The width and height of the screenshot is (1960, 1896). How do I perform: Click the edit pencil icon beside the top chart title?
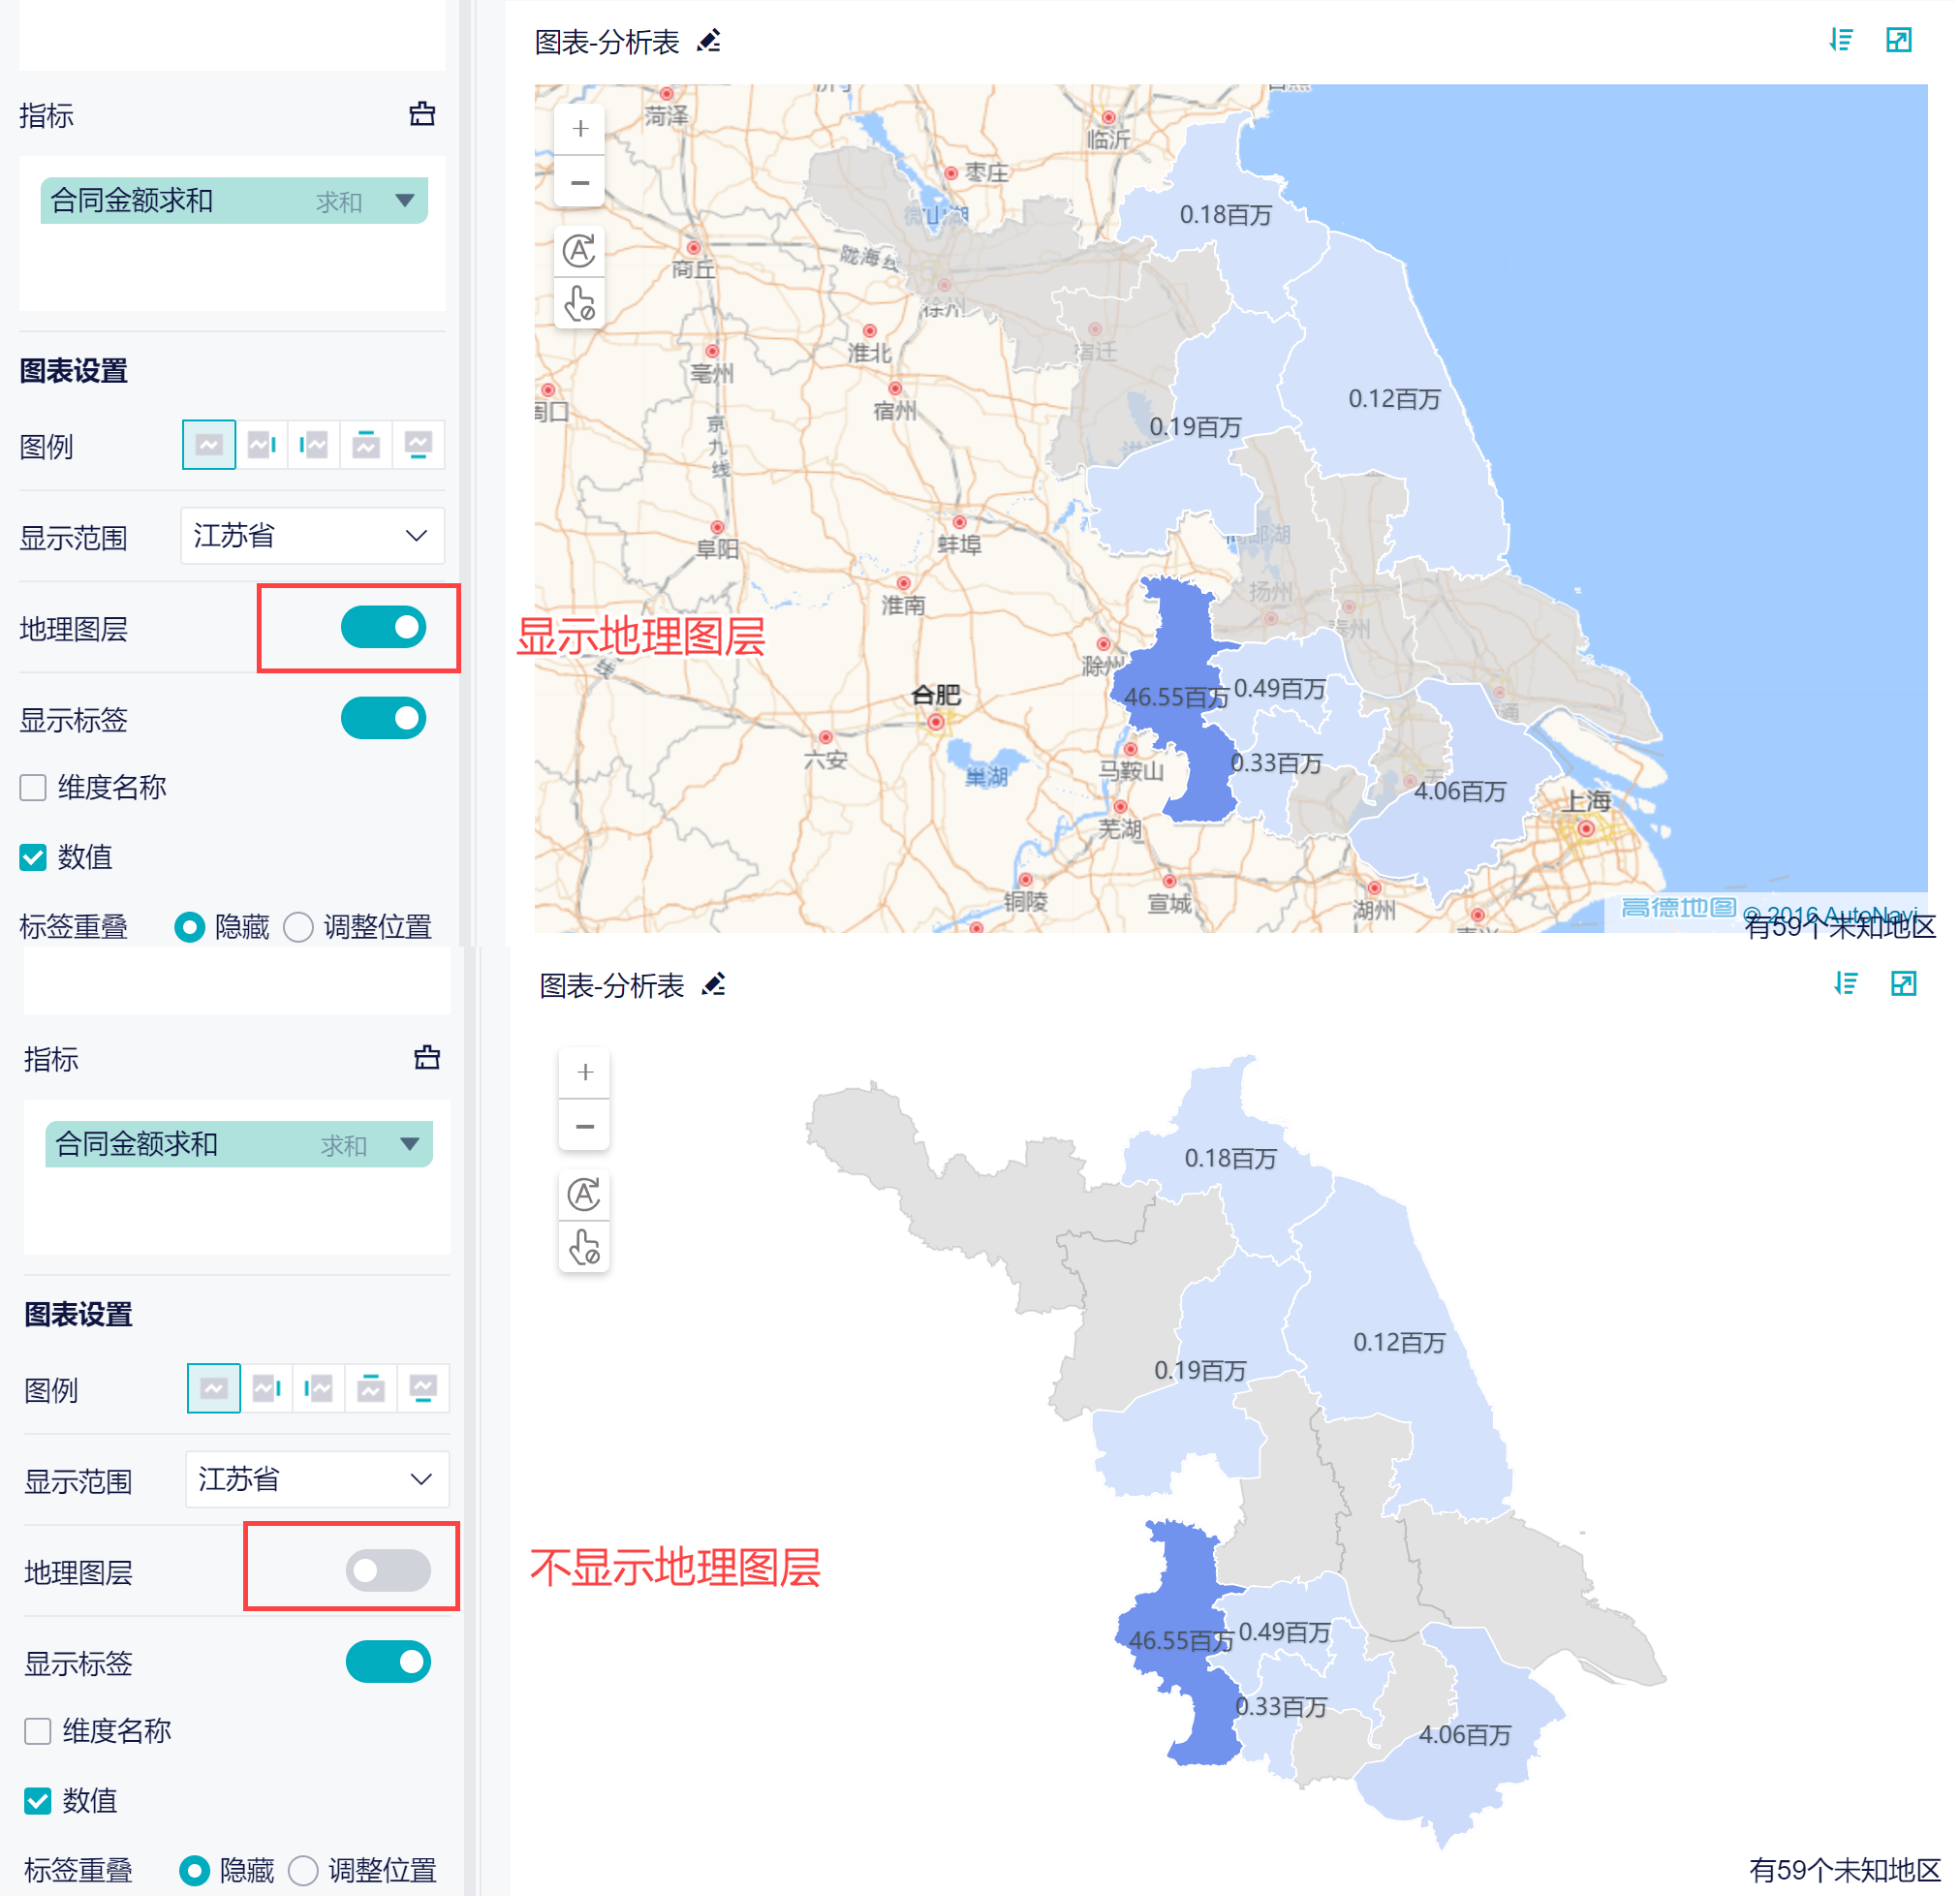709,41
